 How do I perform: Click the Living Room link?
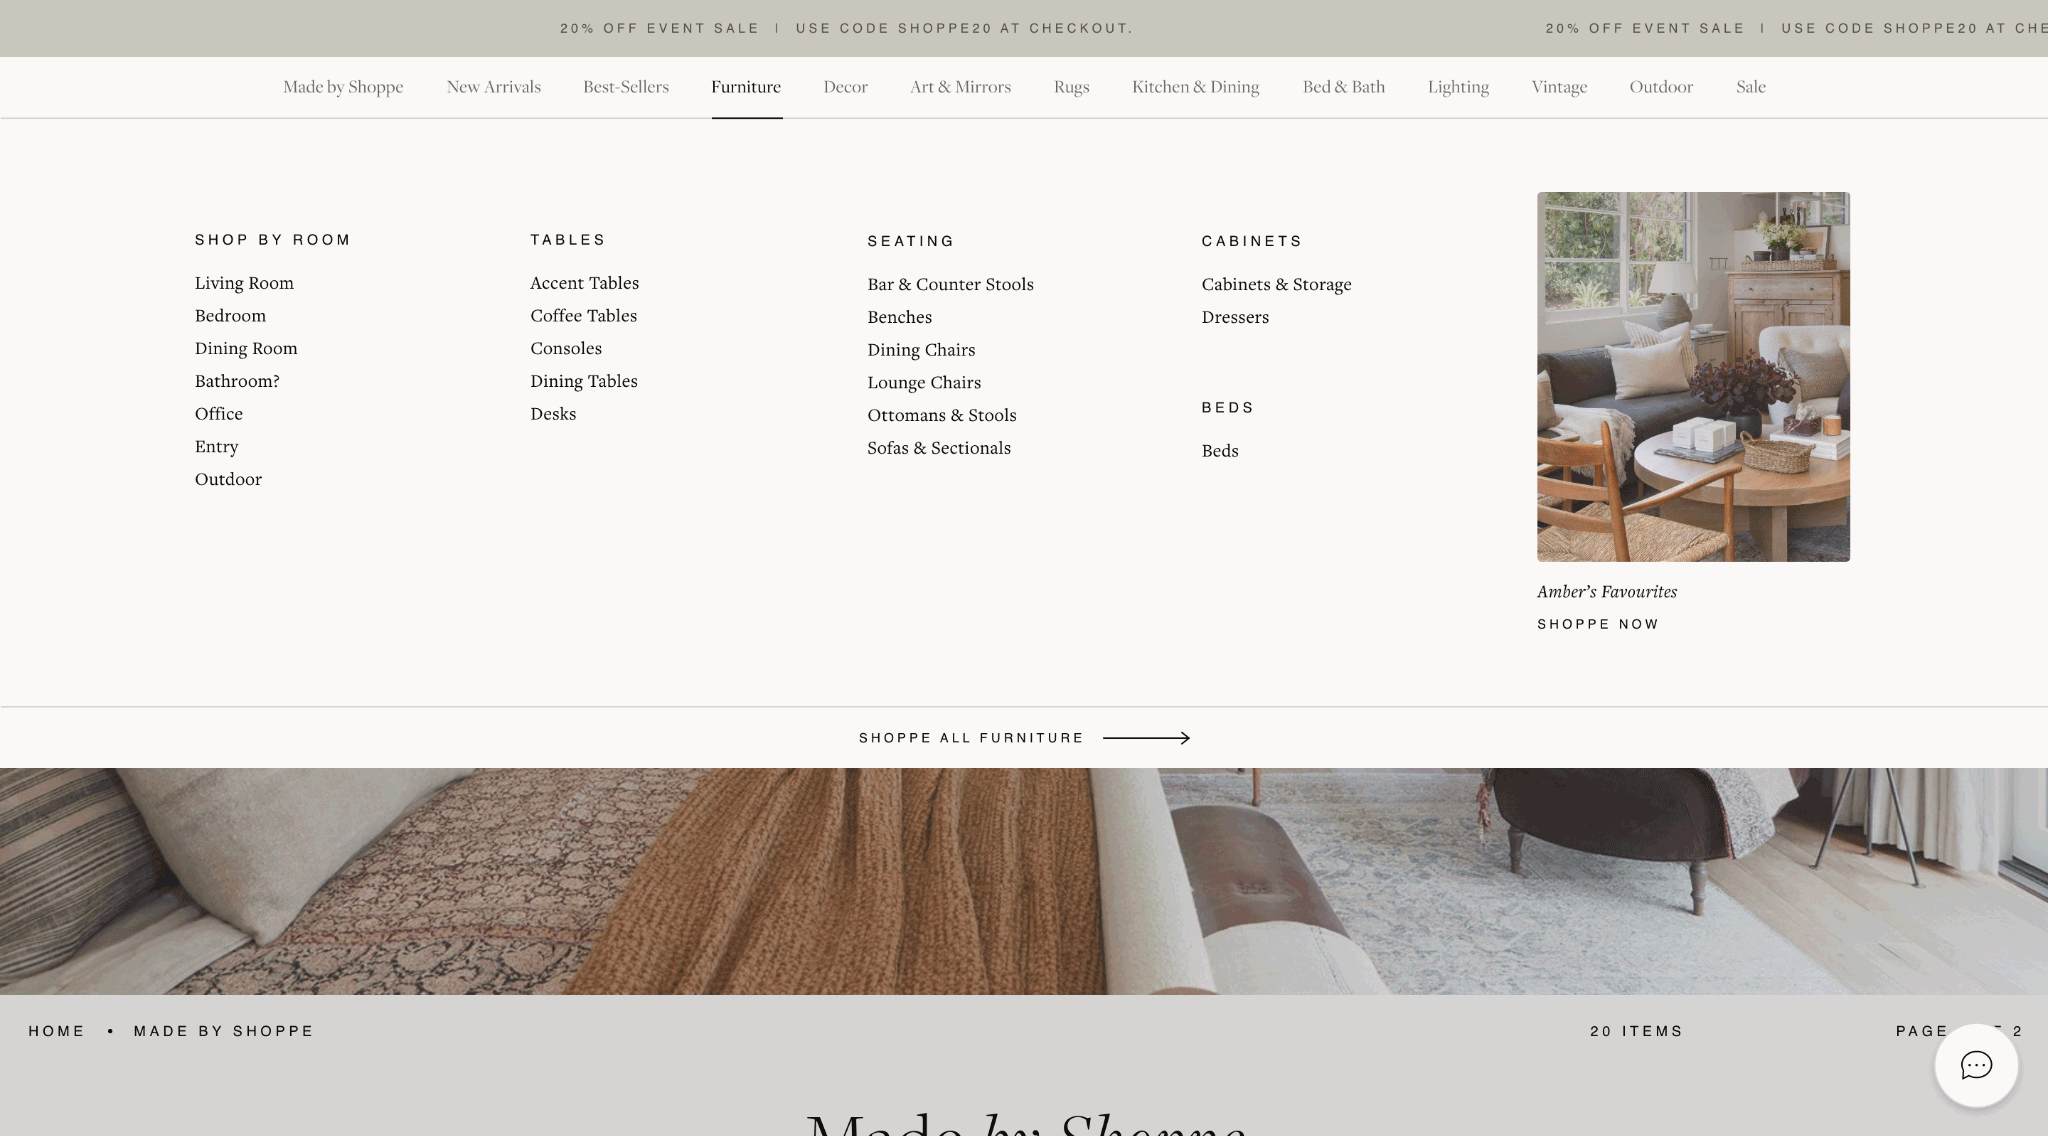(244, 283)
